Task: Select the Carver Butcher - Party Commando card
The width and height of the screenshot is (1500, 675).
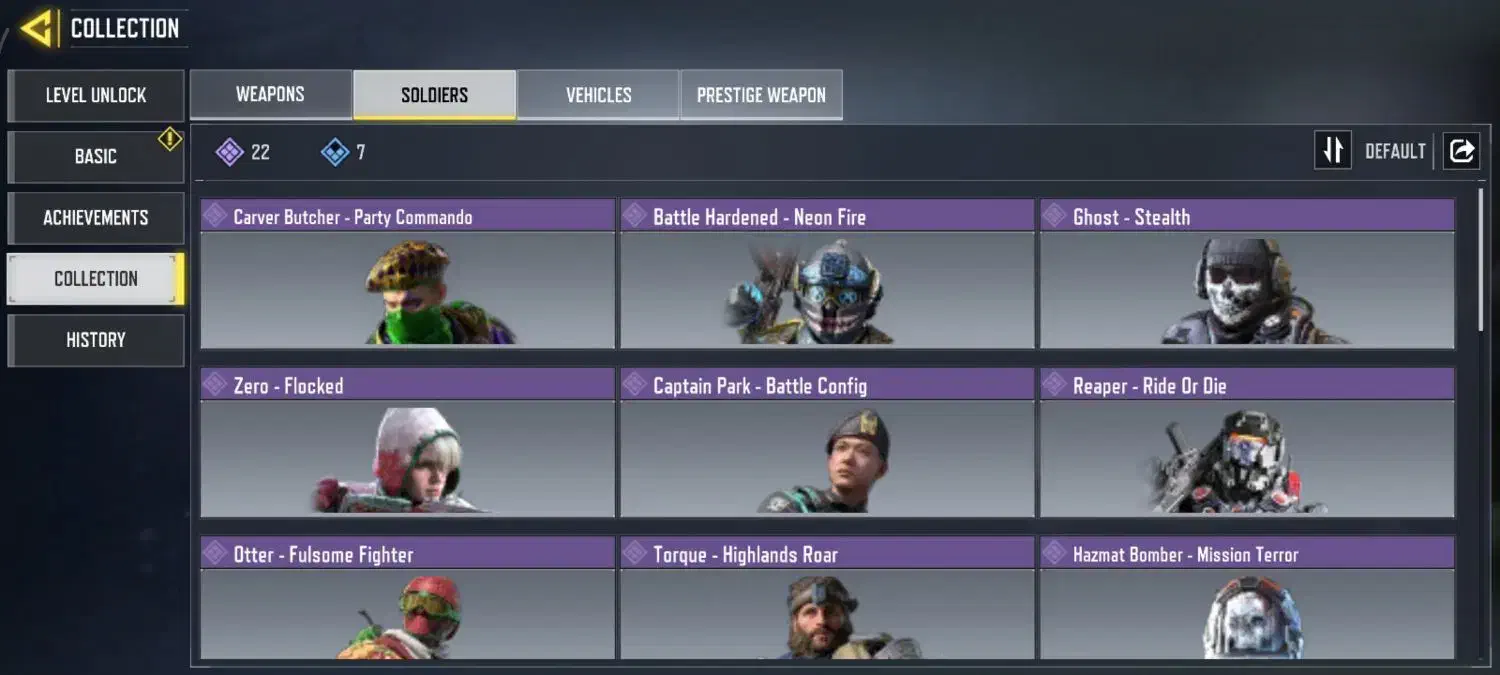Action: (x=408, y=274)
